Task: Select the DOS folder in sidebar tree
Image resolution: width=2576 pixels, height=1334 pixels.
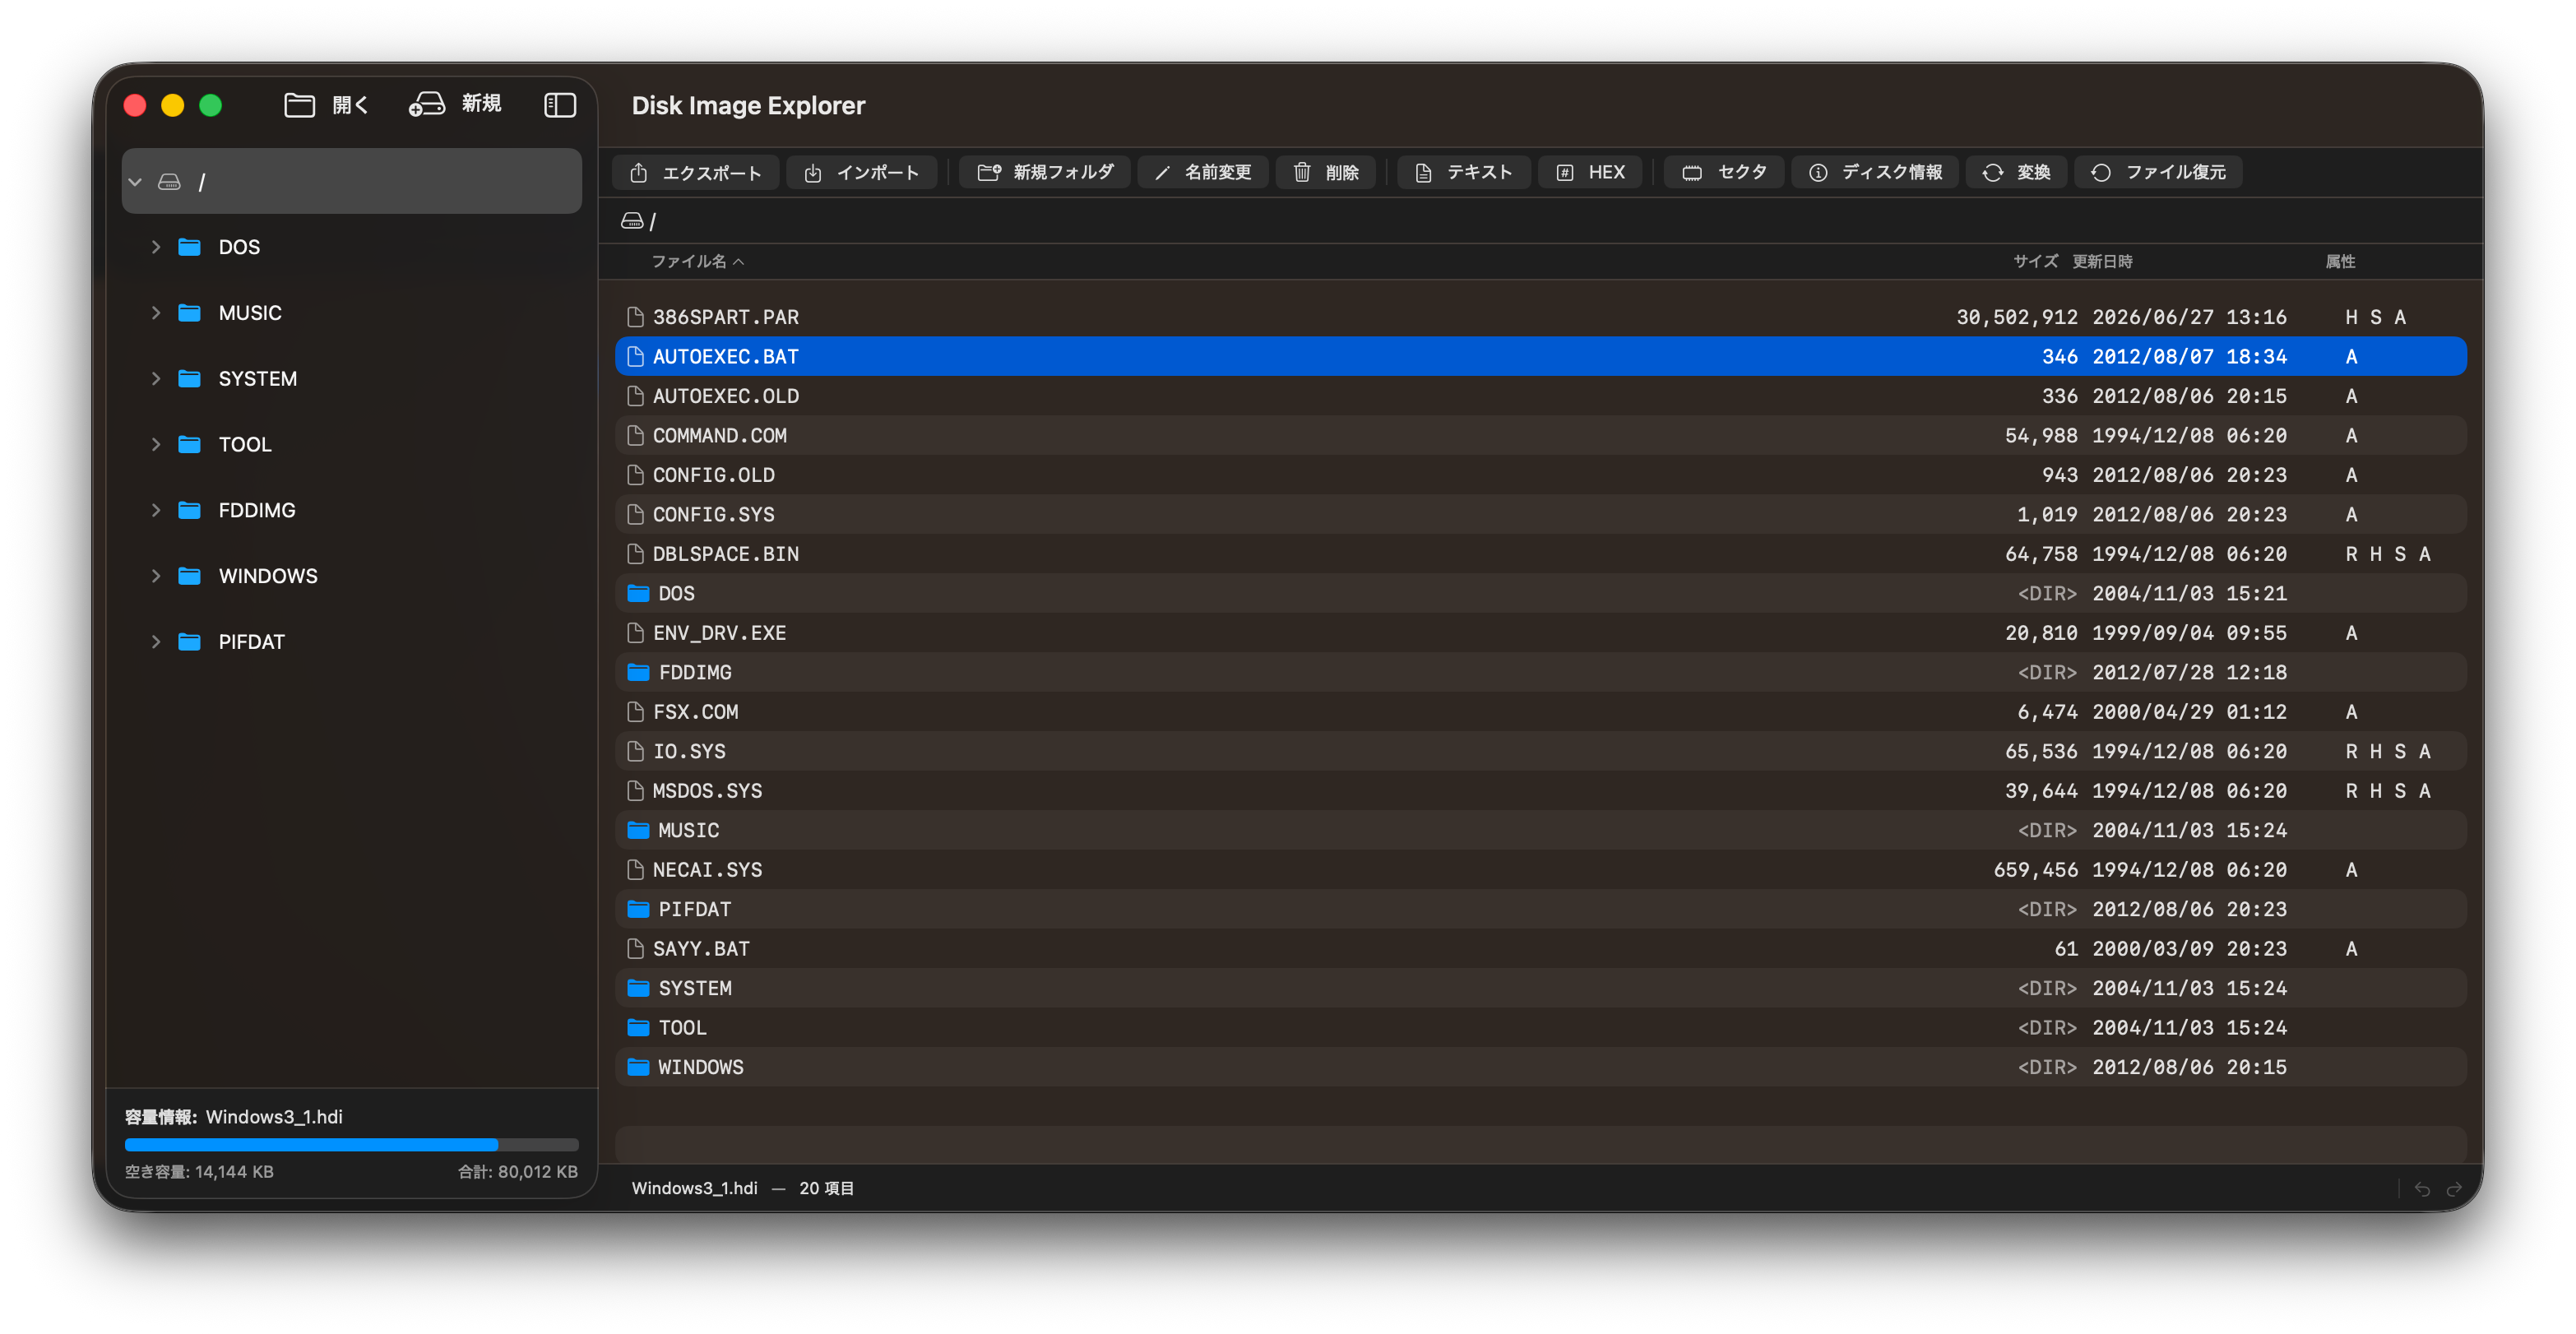Action: point(351,247)
